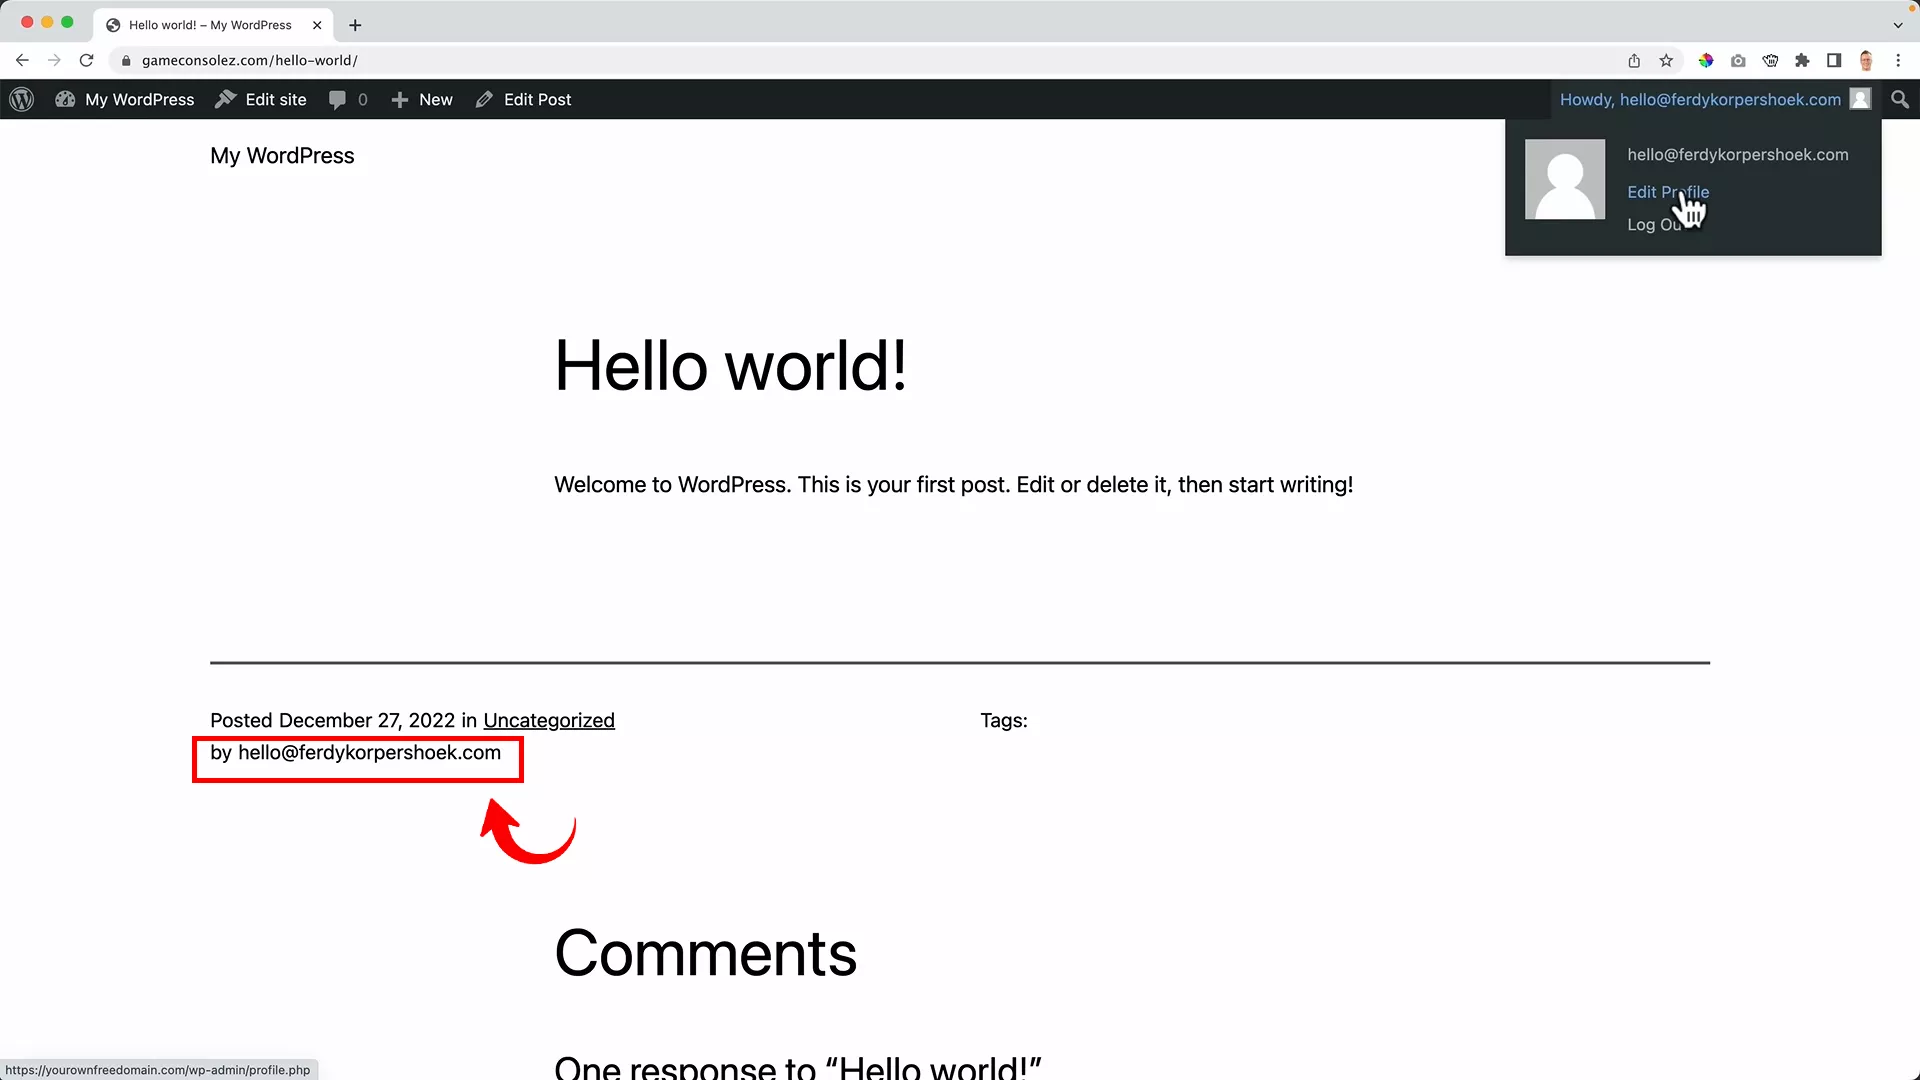The image size is (1920, 1080).
Task: Open the browser extensions puzzle icon
Action: (1802, 60)
